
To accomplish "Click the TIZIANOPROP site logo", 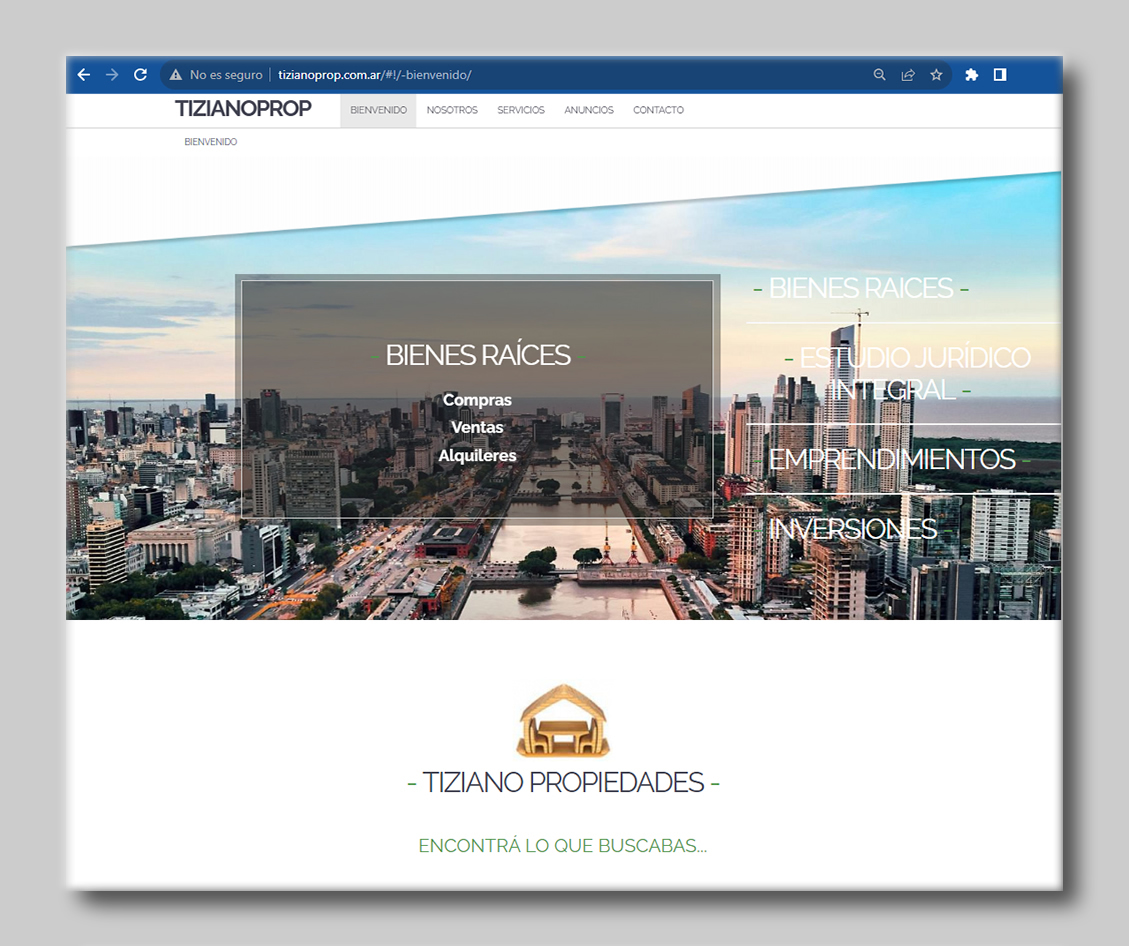I will coord(243,109).
